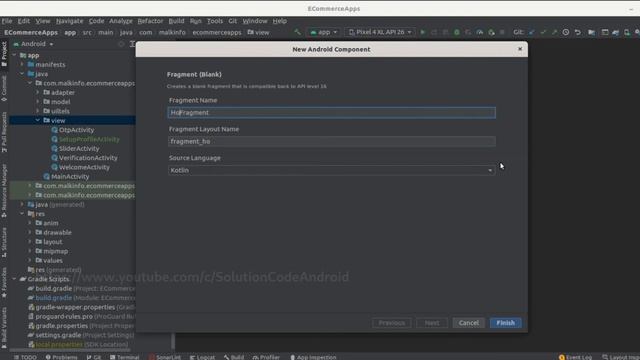The width and height of the screenshot is (640, 360).
Task: Open Git history clock icon
Action: pyautogui.click(x=566, y=32)
